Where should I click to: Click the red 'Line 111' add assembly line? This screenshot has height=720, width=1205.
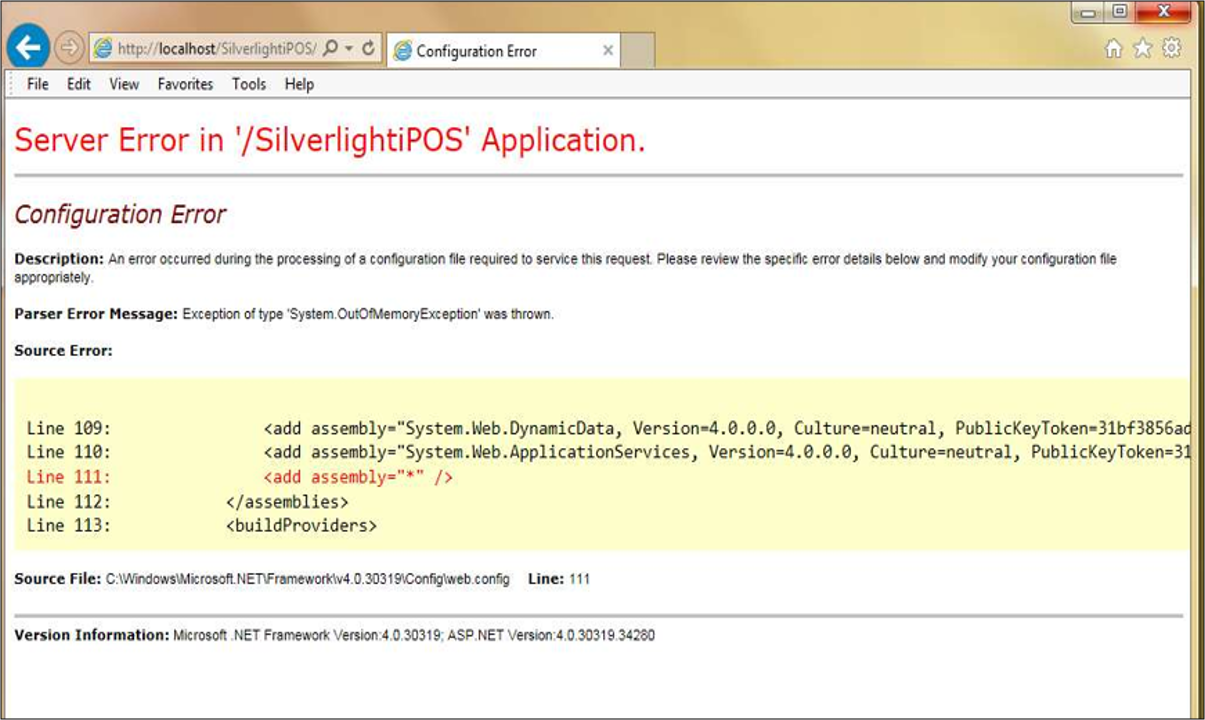[x=240, y=477]
